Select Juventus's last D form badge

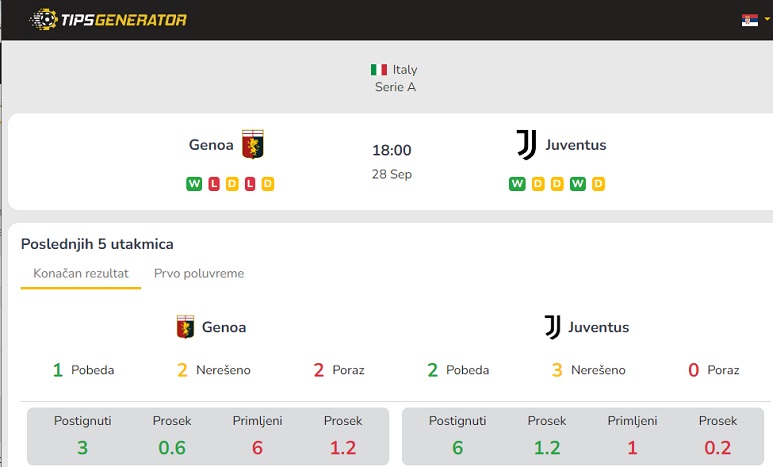coord(598,184)
